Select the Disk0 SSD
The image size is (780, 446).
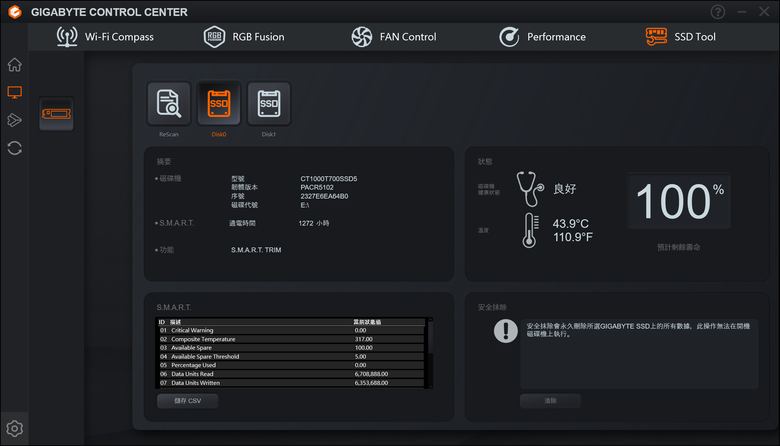(x=219, y=104)
